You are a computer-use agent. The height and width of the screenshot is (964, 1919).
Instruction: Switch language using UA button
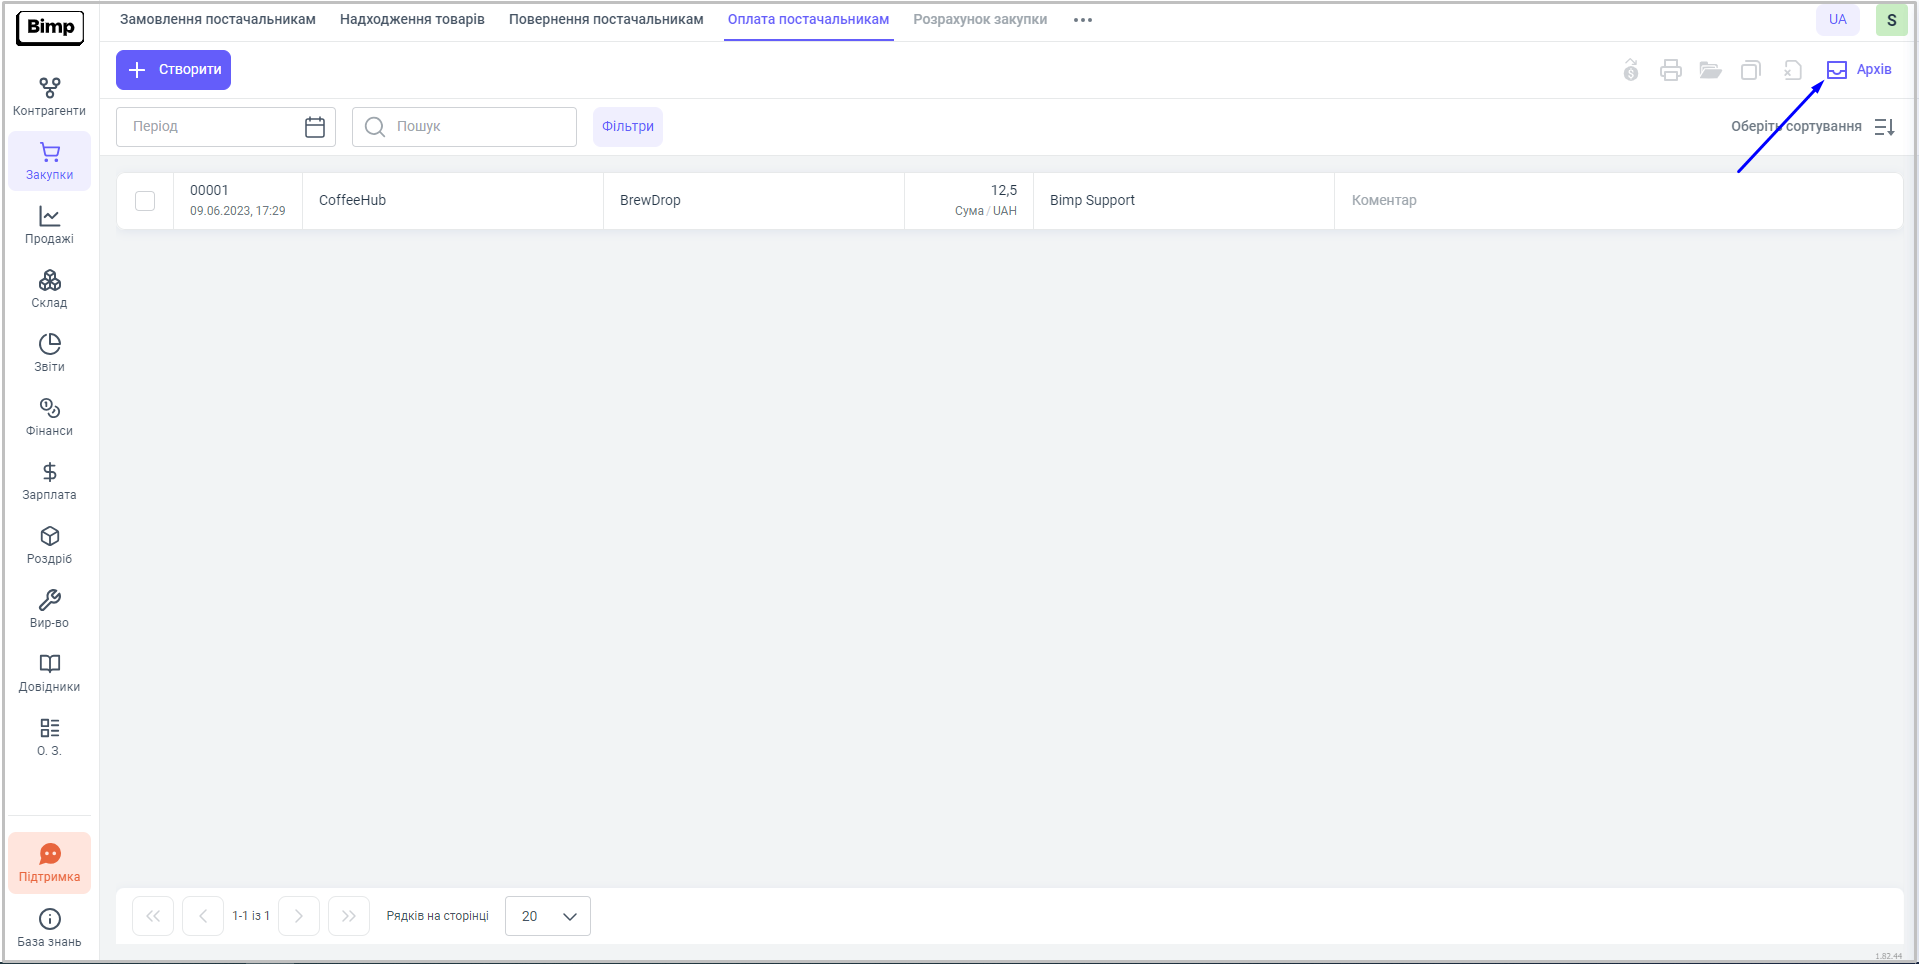pyautogui.click(x=1837, y=20)
